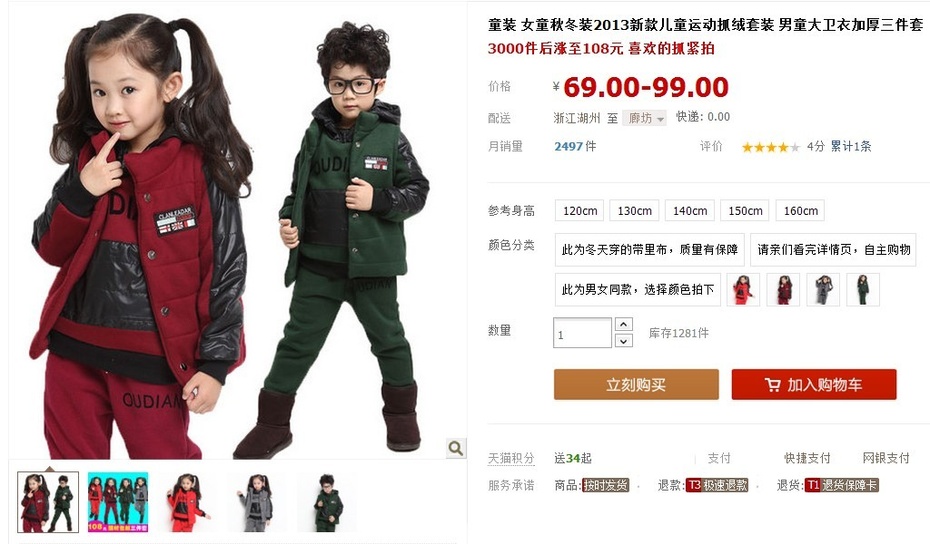Show the four-kids colorful group thumbnail
The width and height of the screenshot is (930, 544).
coord(117,502)
